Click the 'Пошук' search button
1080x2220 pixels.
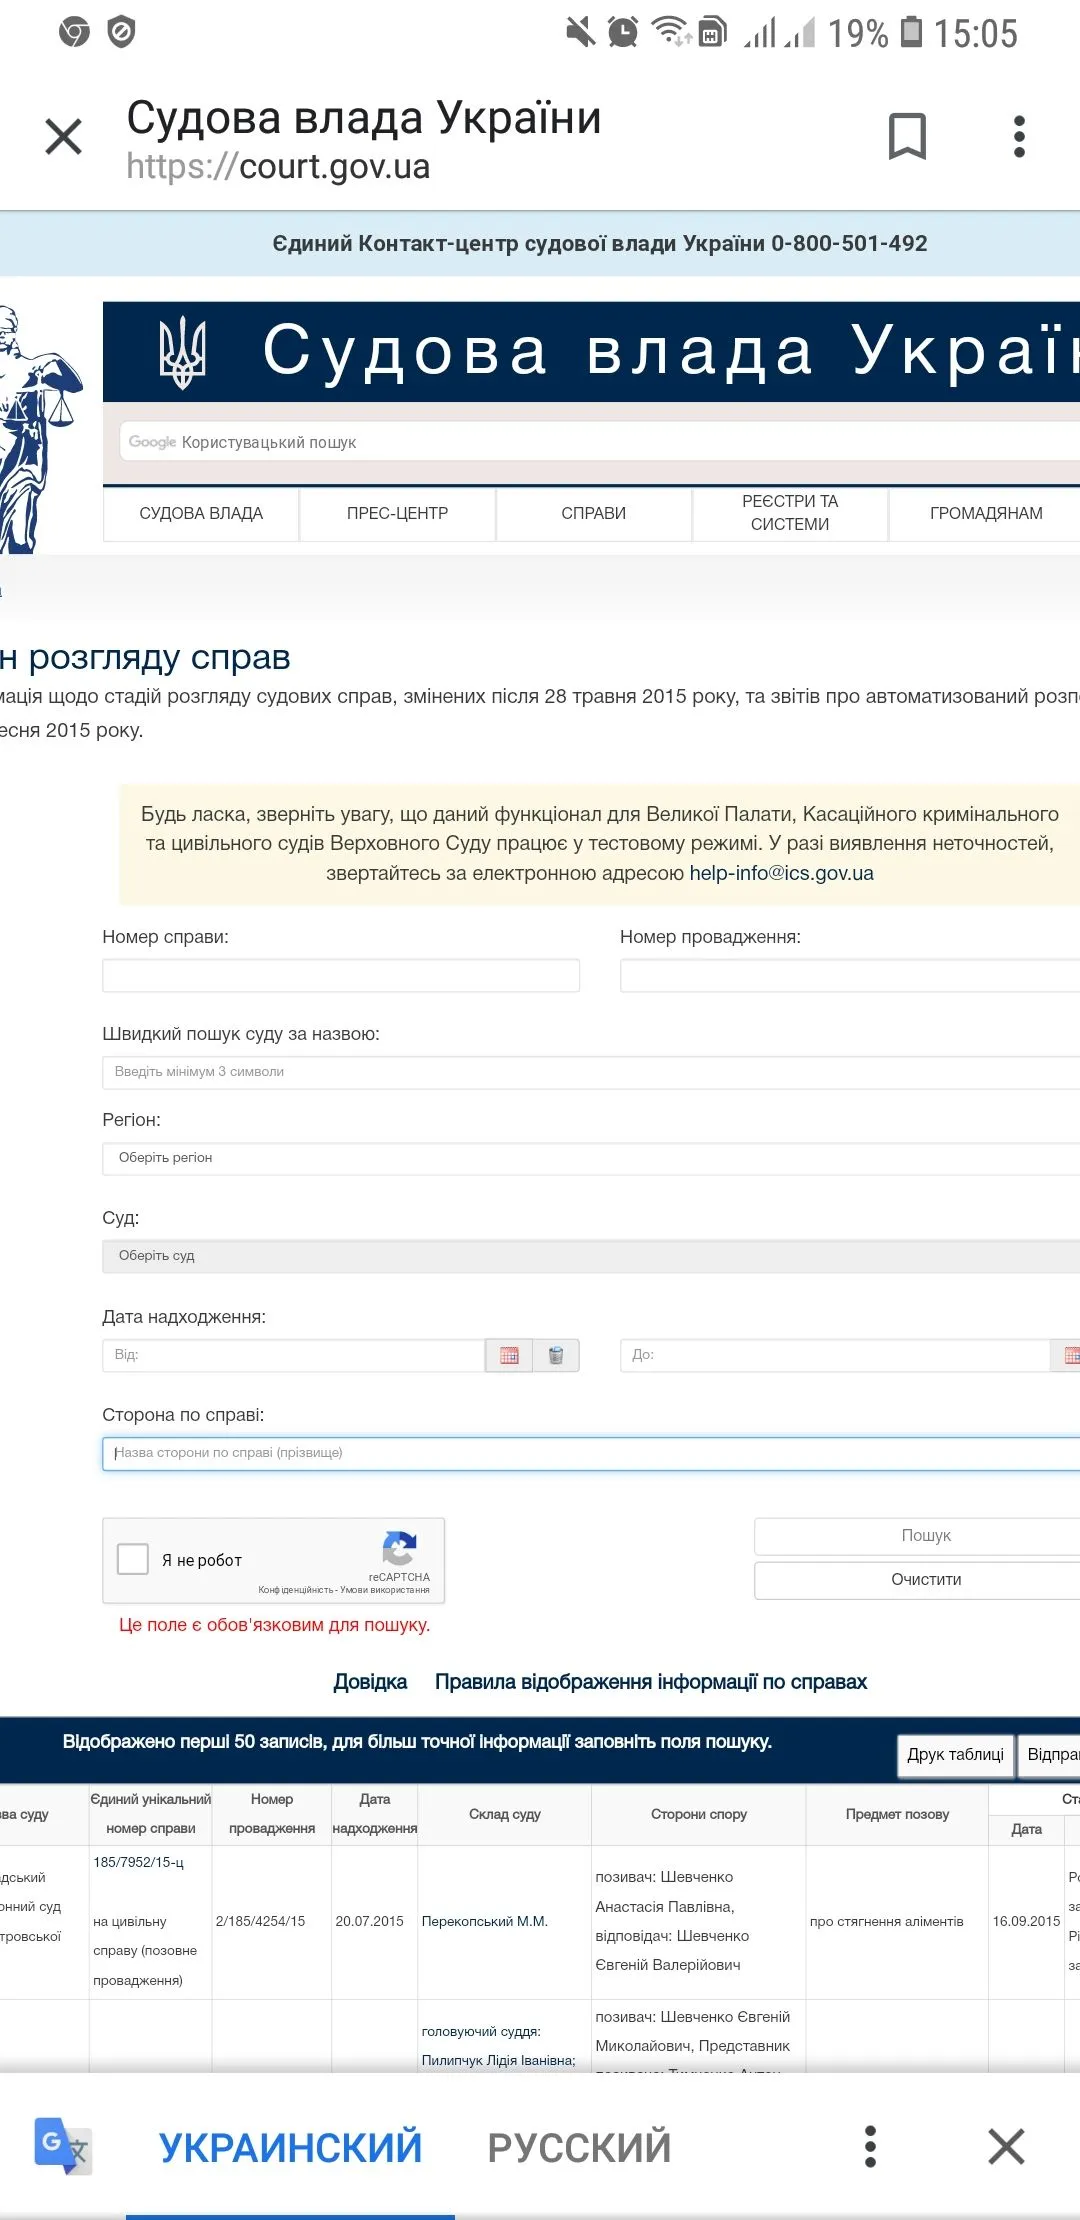pos(925,1536)
